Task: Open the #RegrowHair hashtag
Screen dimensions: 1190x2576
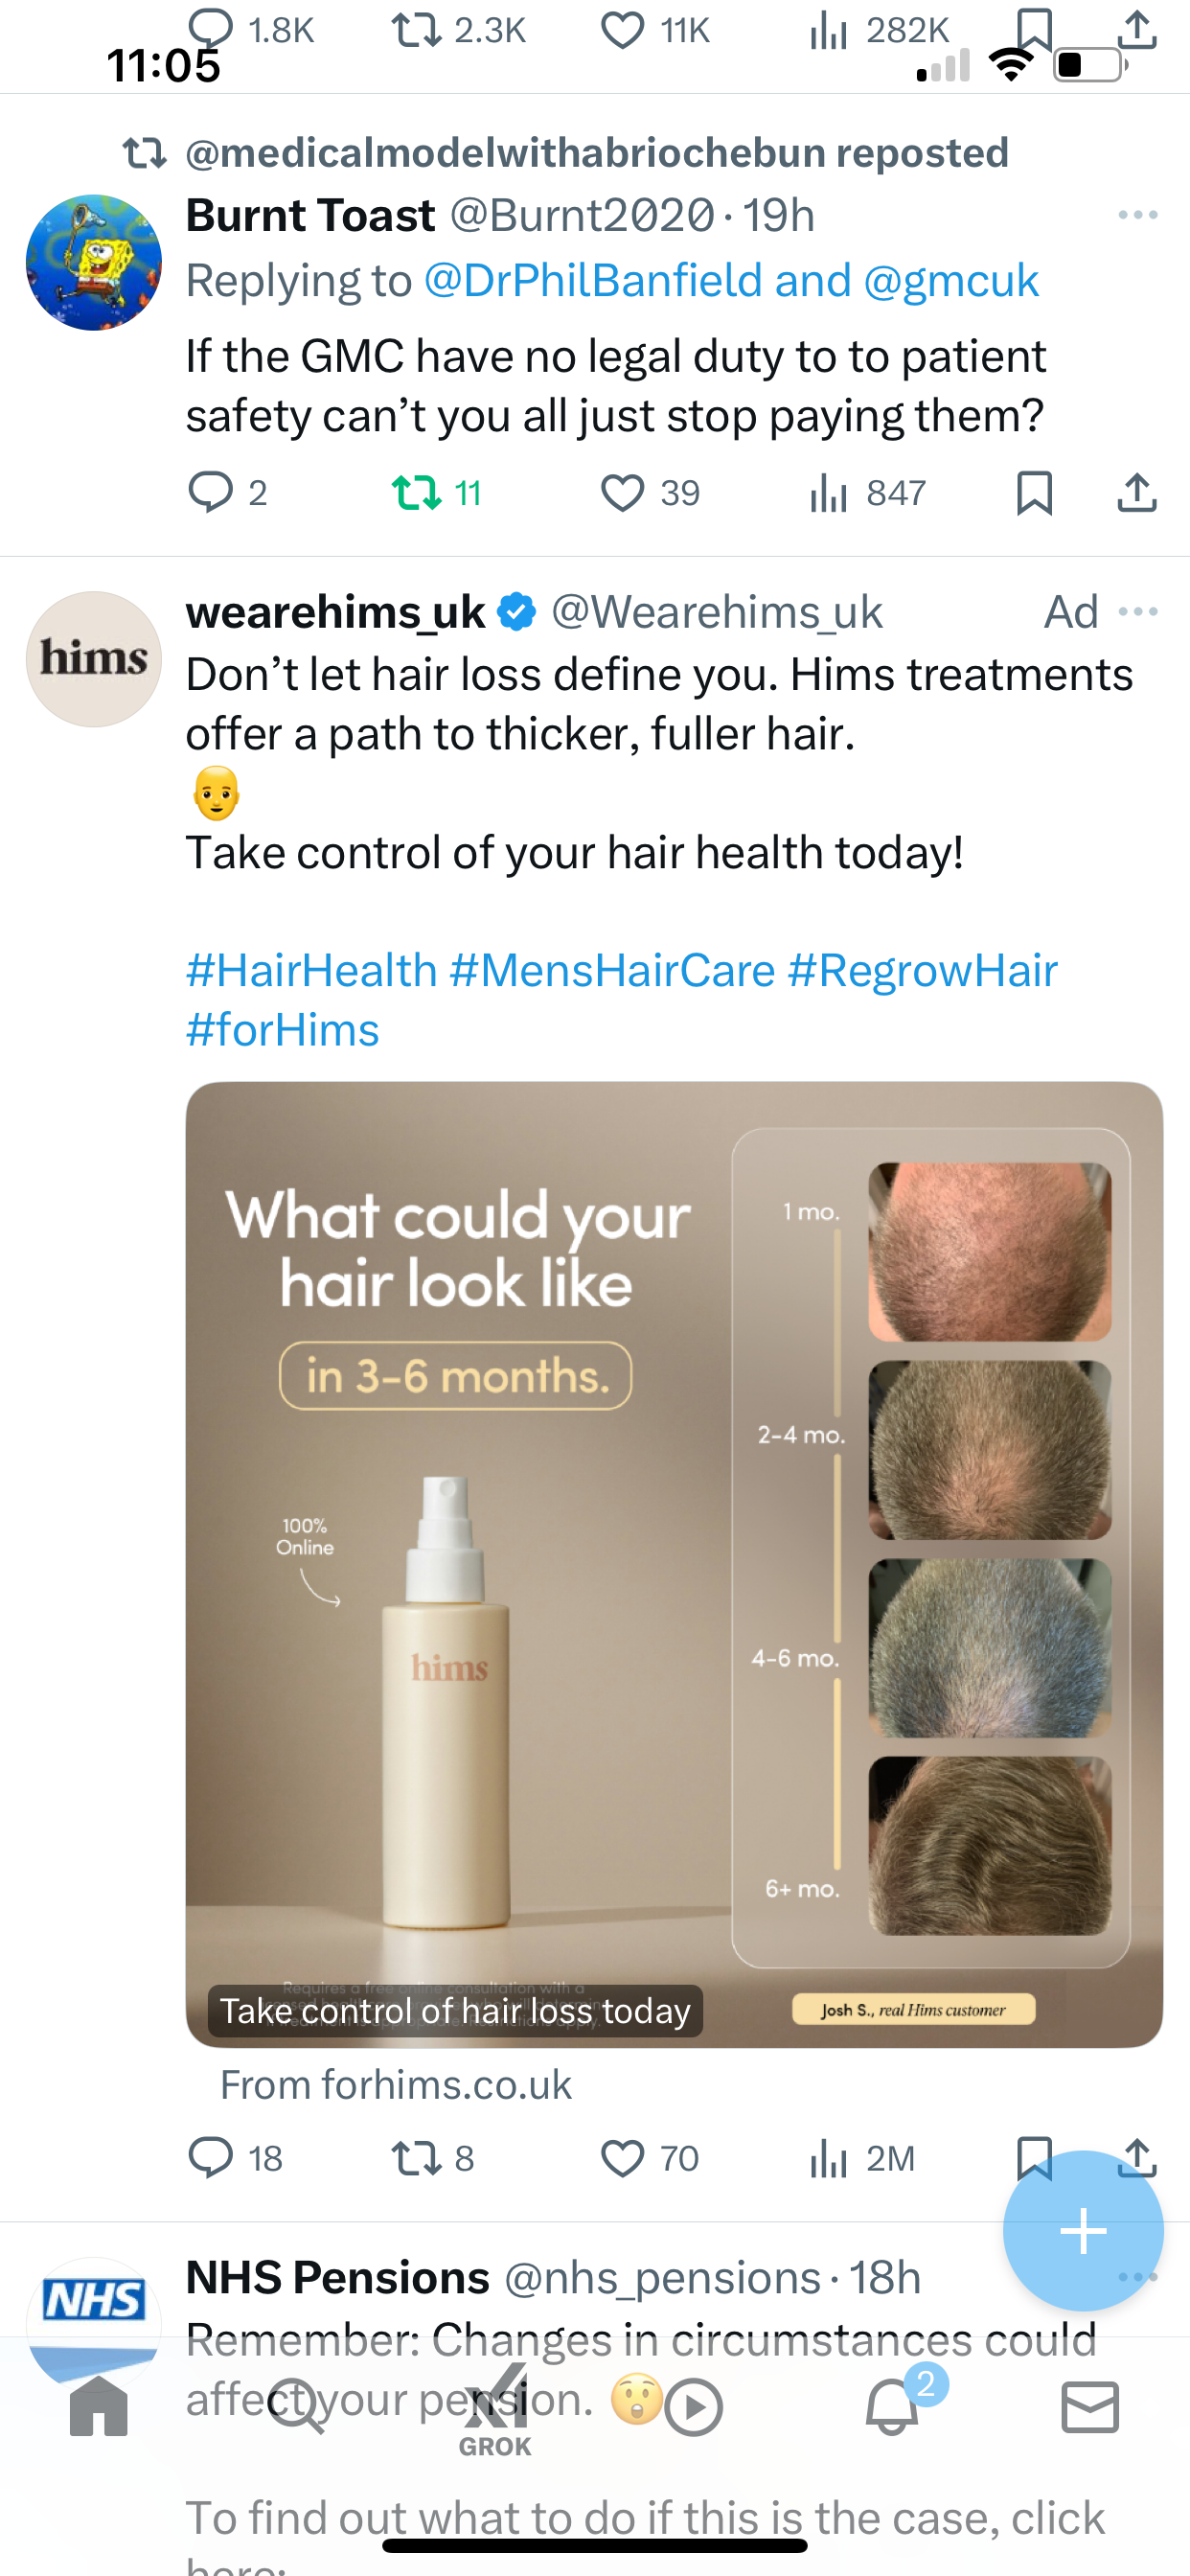Action: click(922, 970)
